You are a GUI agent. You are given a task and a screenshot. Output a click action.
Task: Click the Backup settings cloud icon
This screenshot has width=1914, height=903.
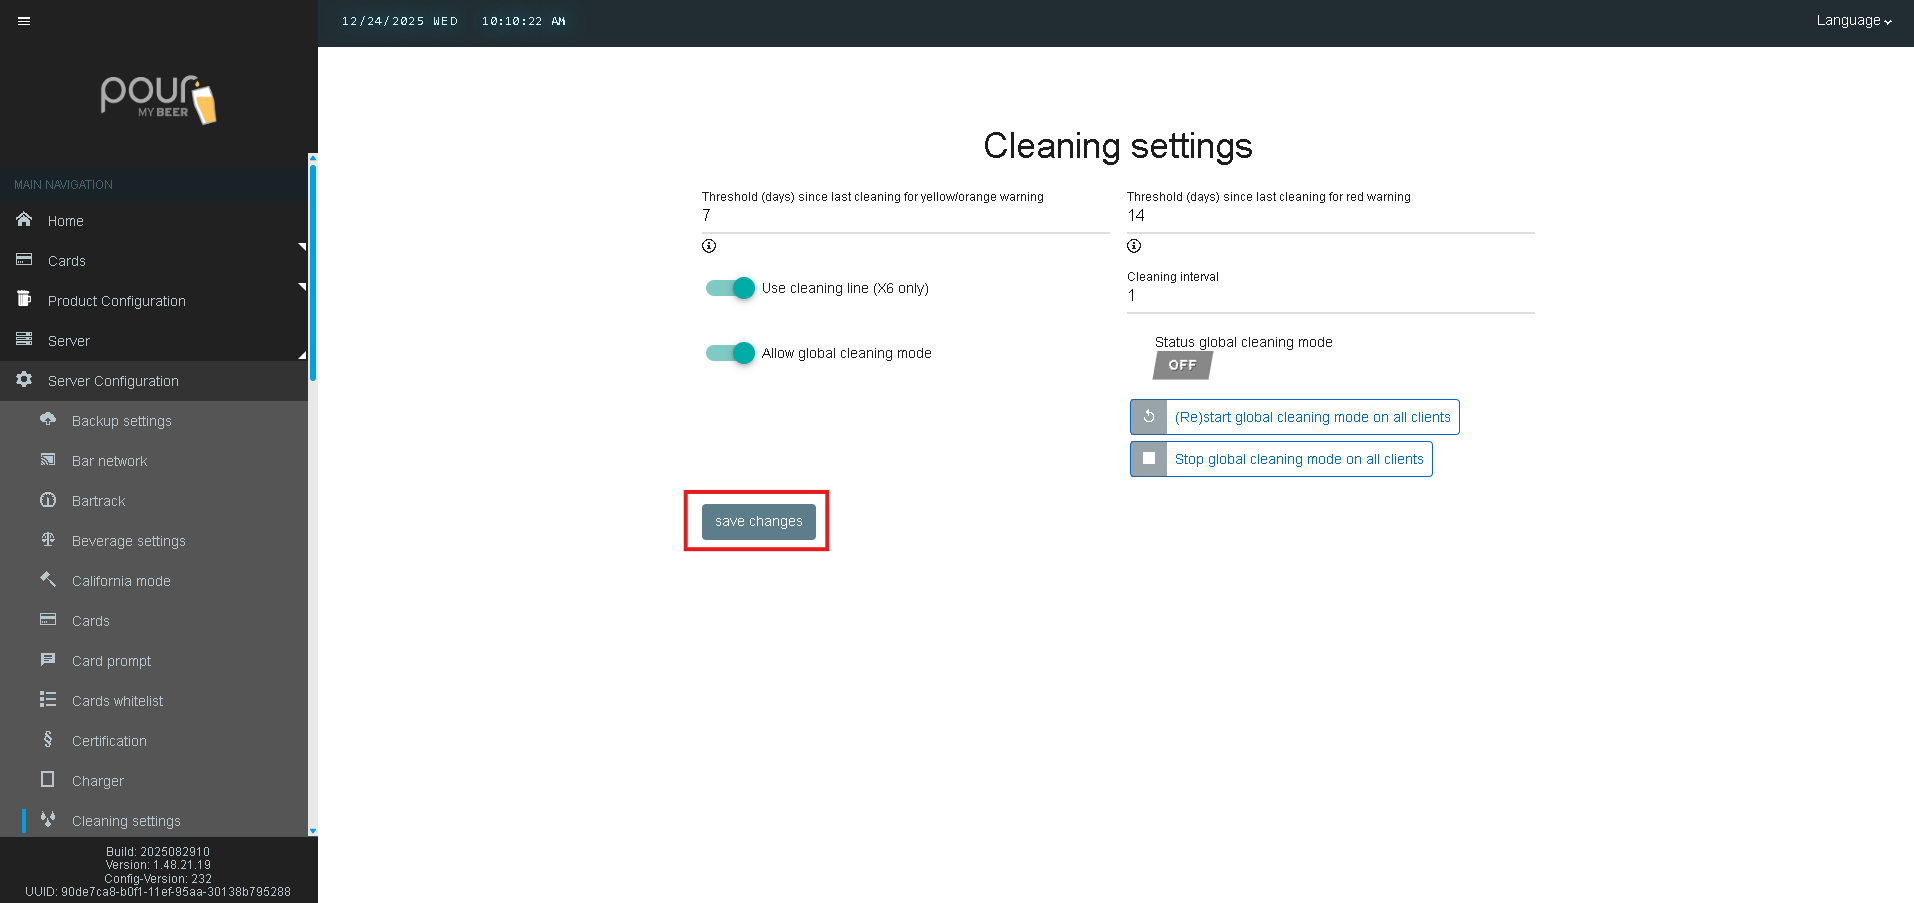pyautogui.click(x=48, y=420)
